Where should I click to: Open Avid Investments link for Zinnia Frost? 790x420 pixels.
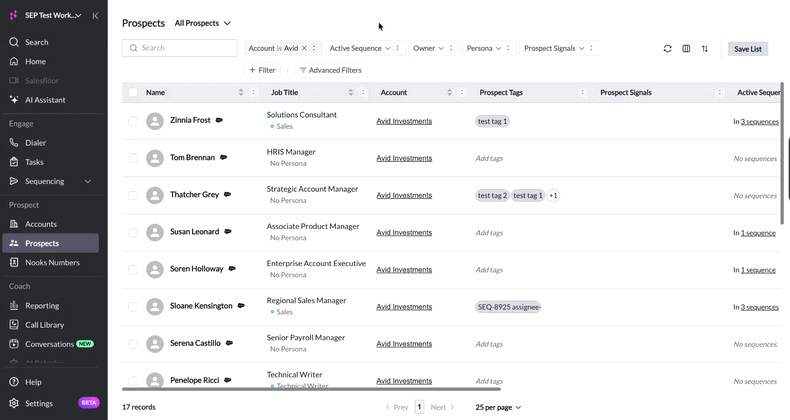click(404, 121)
